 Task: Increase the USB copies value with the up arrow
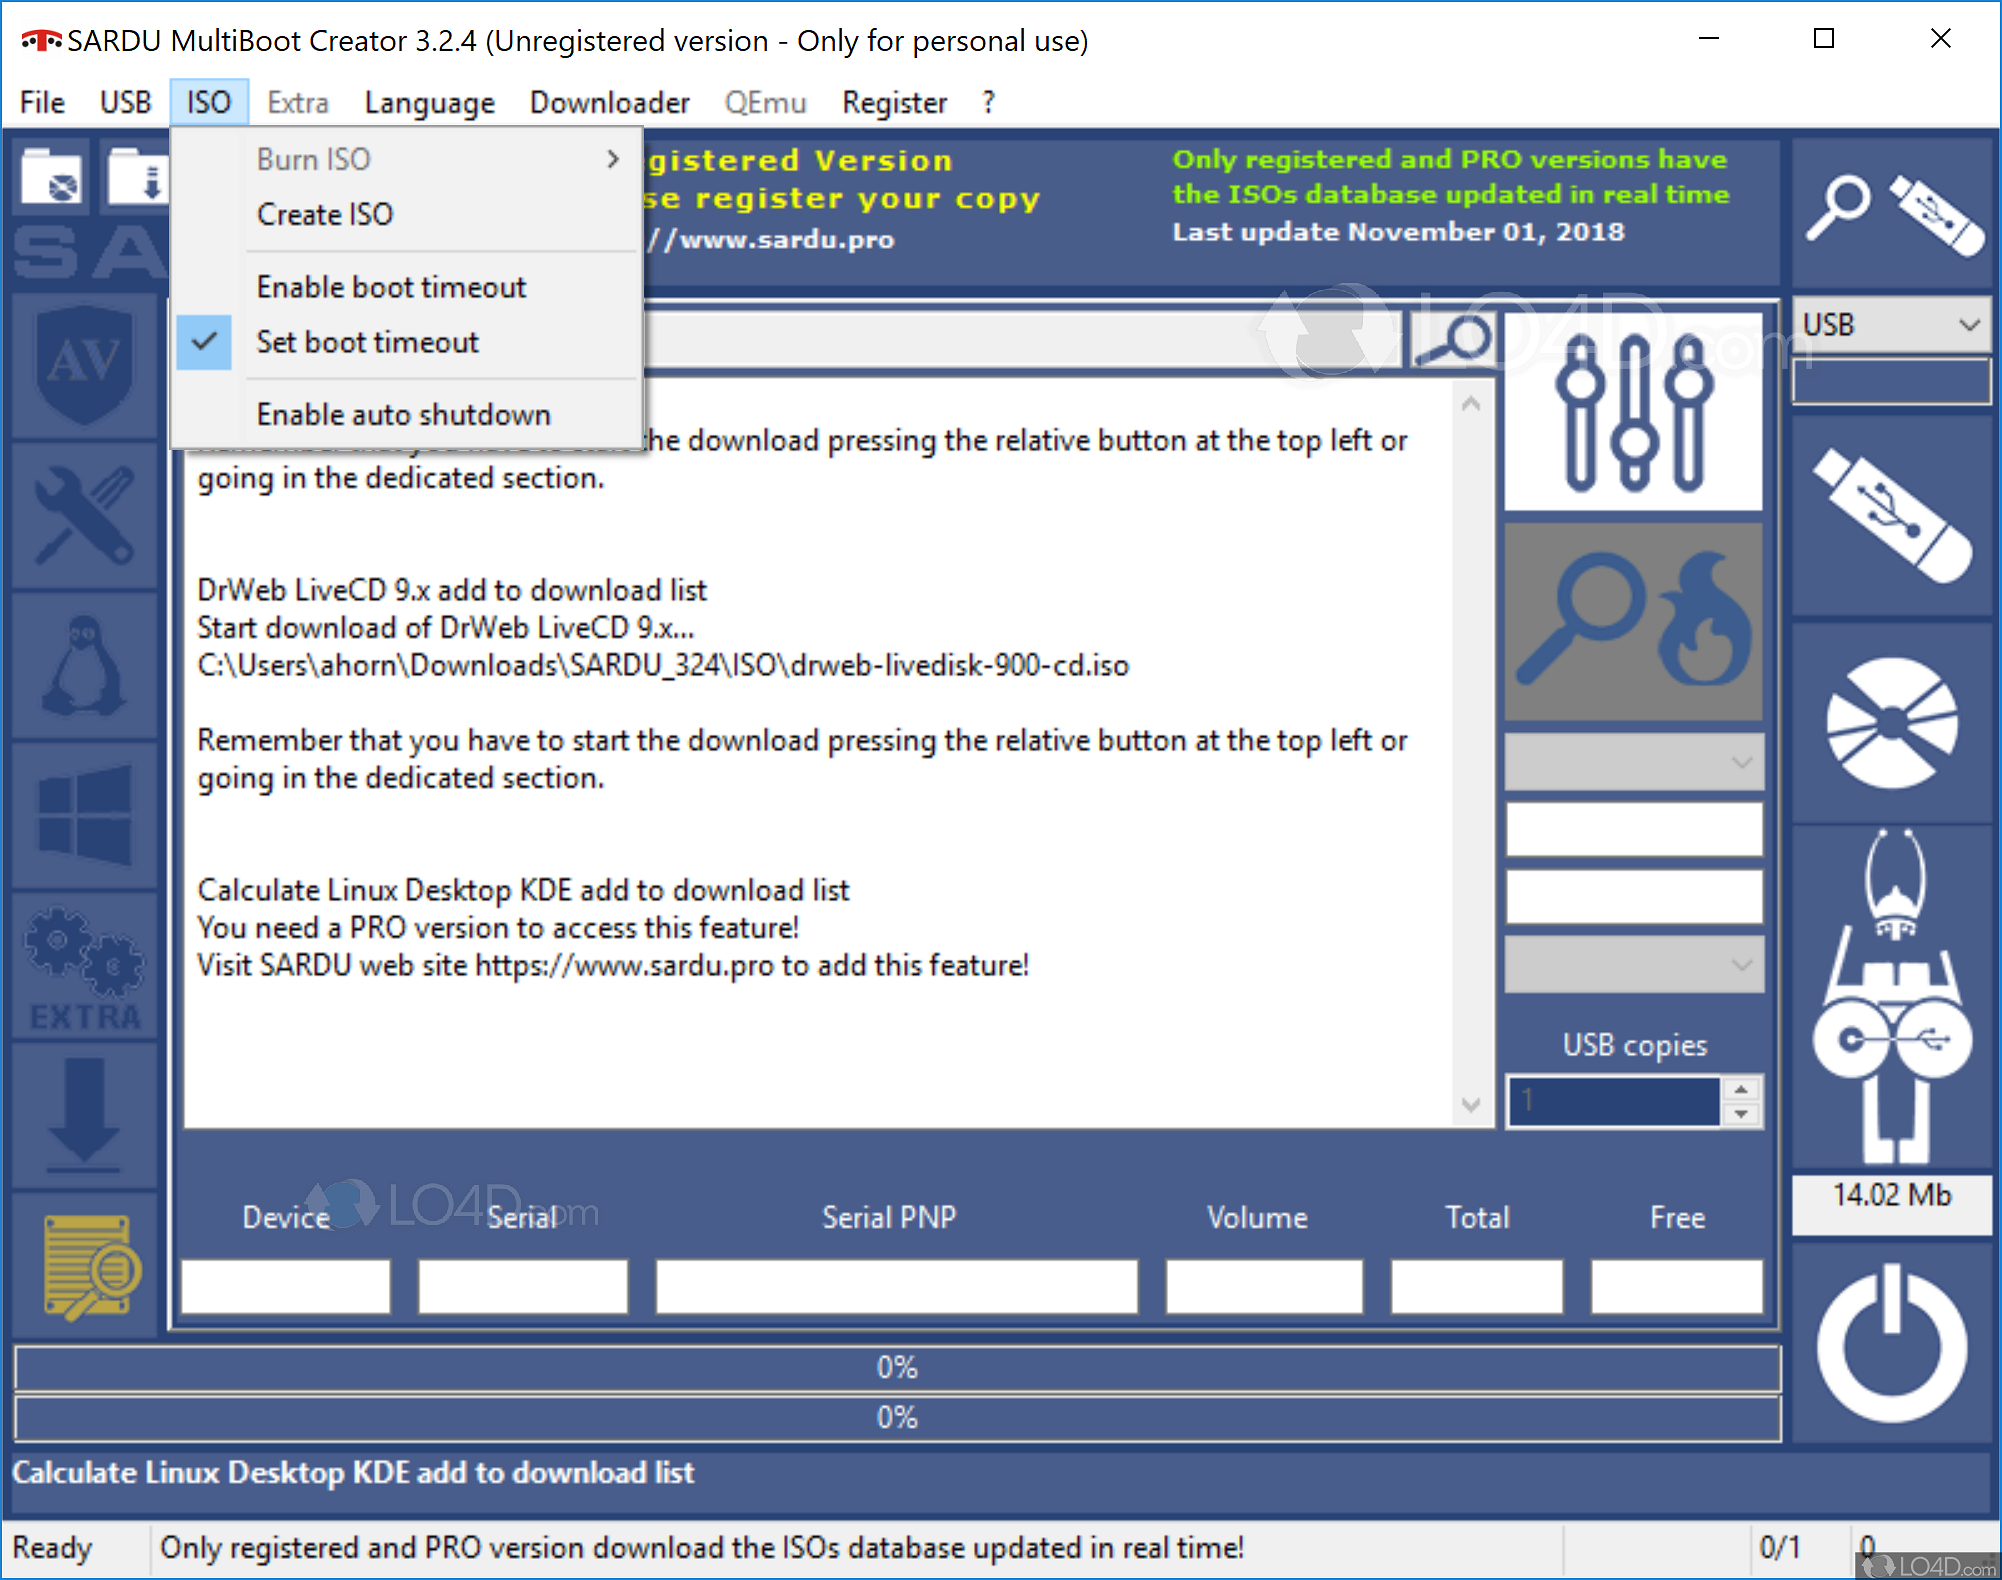coord(1742,1090)
